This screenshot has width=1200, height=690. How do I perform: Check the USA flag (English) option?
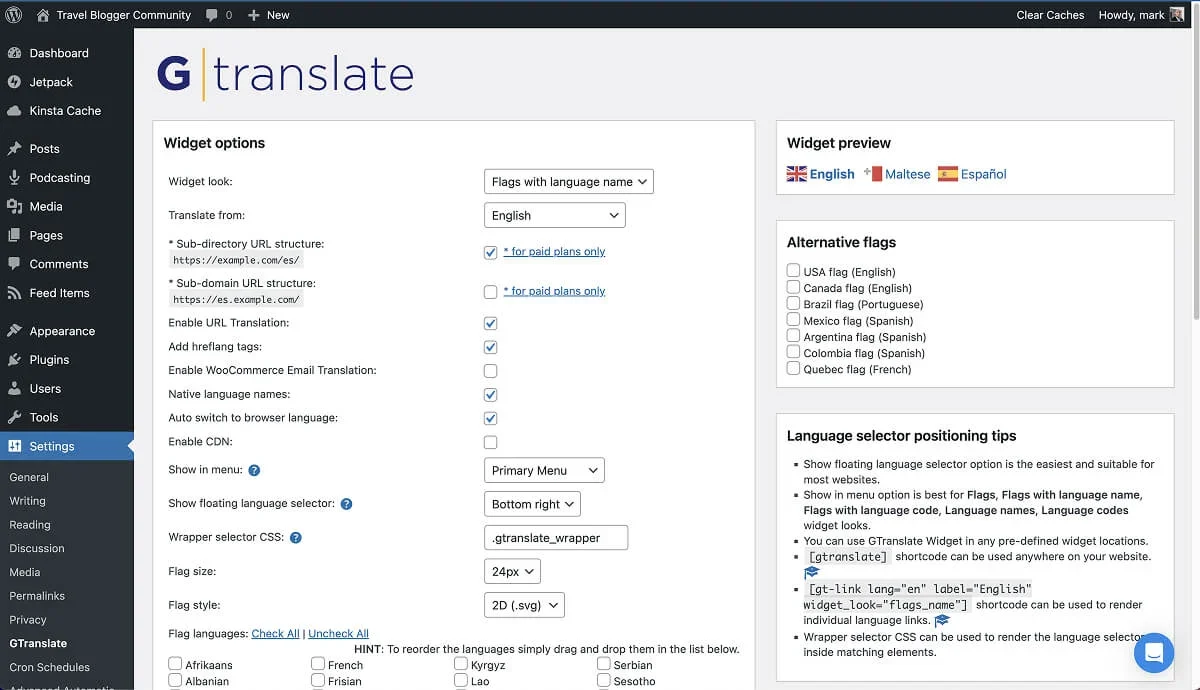793,271
